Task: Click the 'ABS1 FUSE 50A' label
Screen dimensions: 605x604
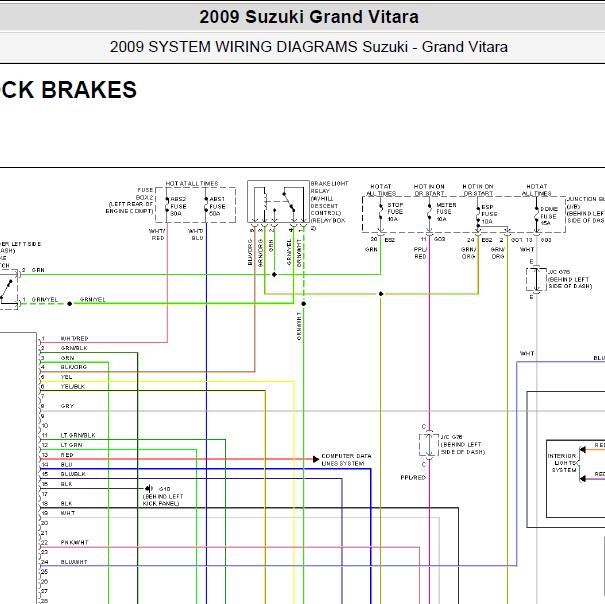Action: point(217,206)
